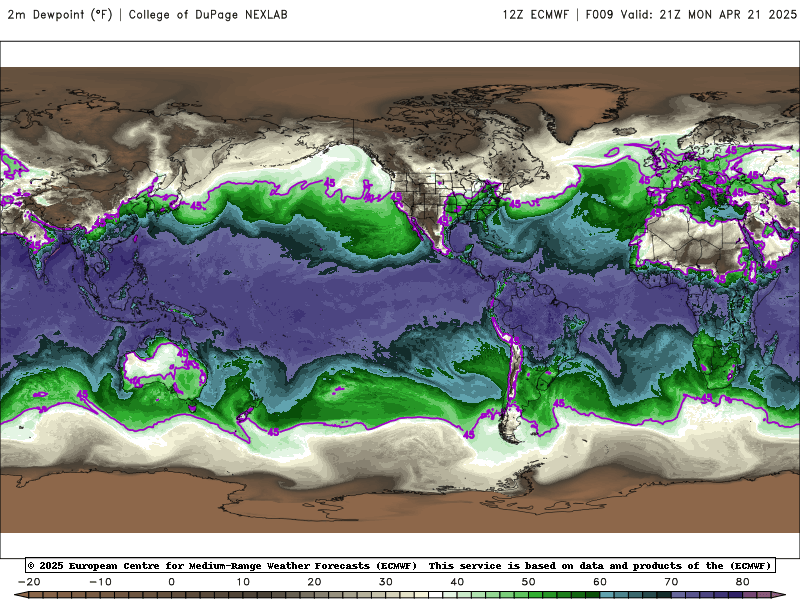
Task: Click the Sahara dry region in Africa
Action: point(689,240)
